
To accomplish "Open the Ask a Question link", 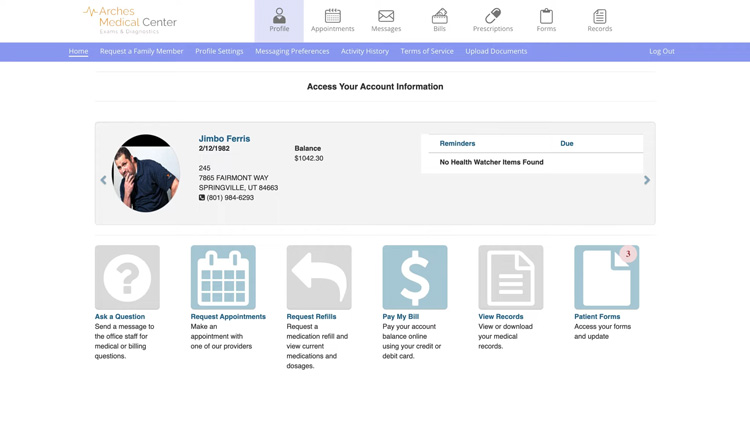I will coord(120,317).
